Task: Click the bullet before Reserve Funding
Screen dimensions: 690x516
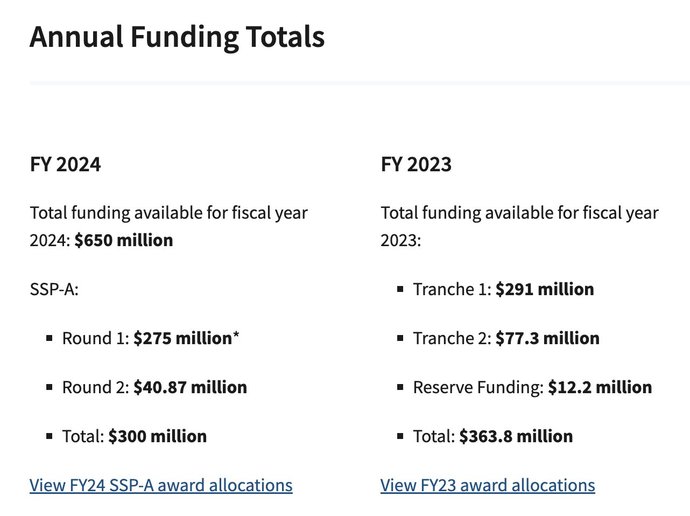Action: pos(400,387)
